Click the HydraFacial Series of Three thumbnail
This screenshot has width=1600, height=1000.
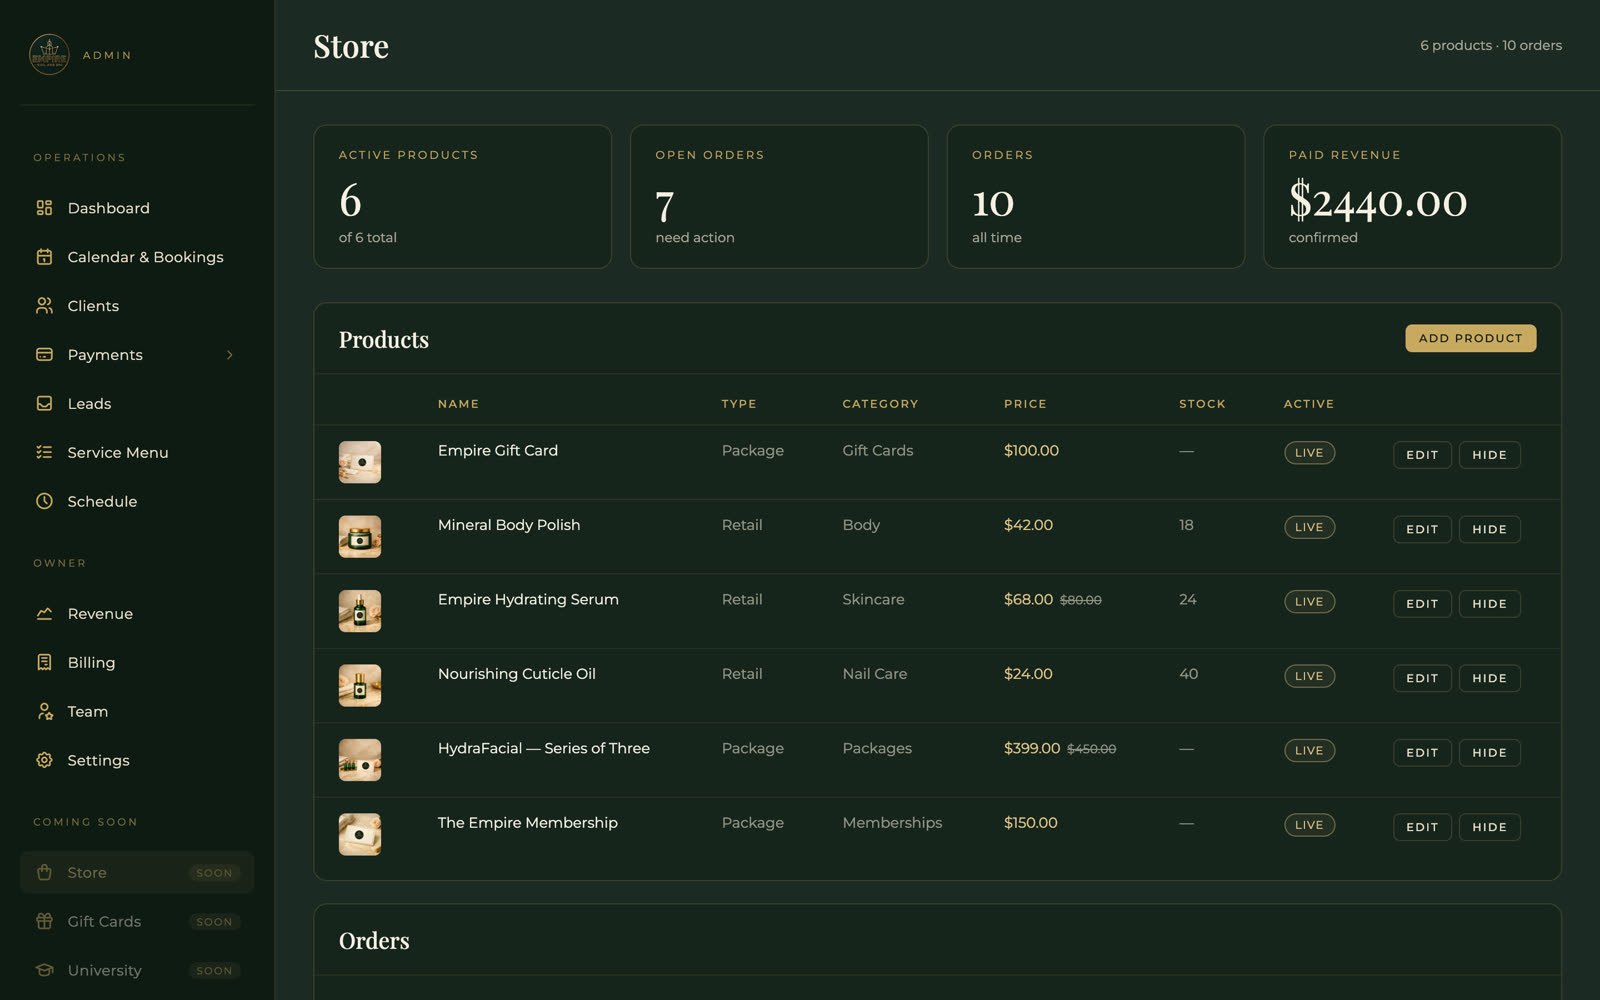(360, 760)
